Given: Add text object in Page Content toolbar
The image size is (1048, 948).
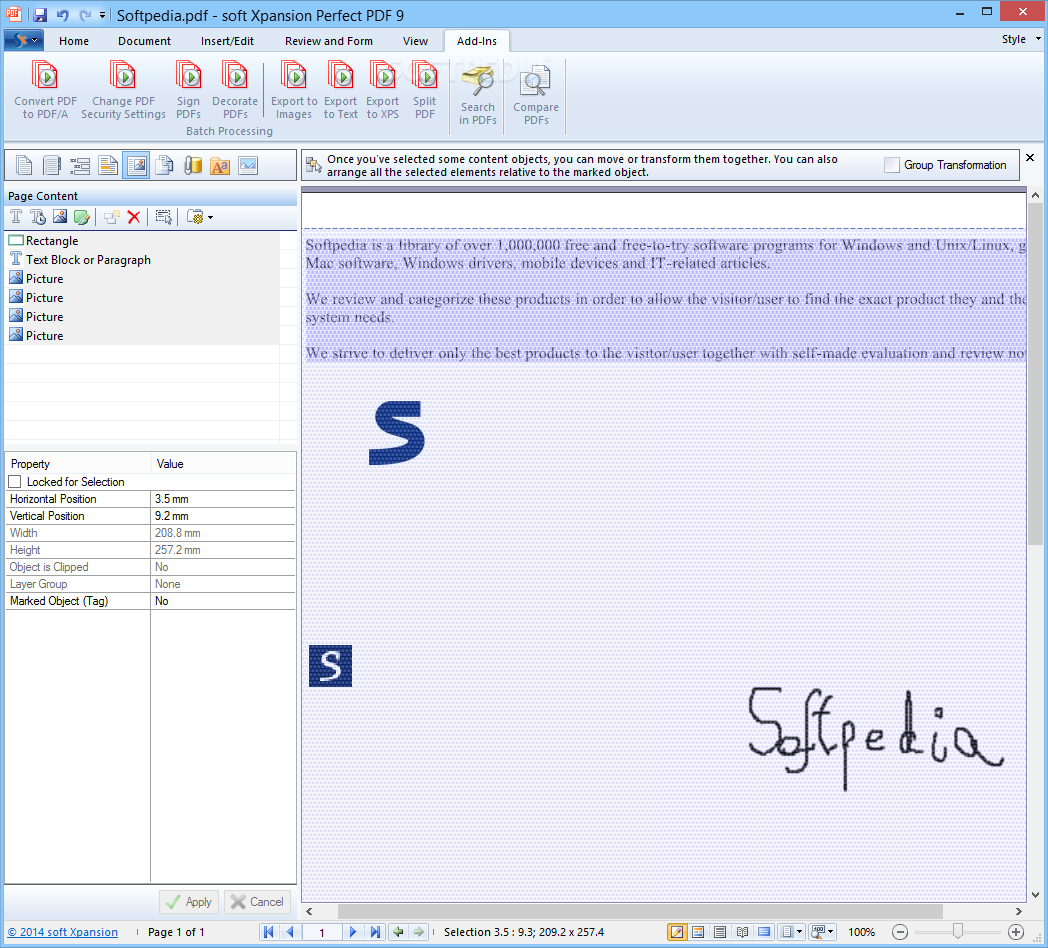Looking at the screenshot, I should point(16,217).
